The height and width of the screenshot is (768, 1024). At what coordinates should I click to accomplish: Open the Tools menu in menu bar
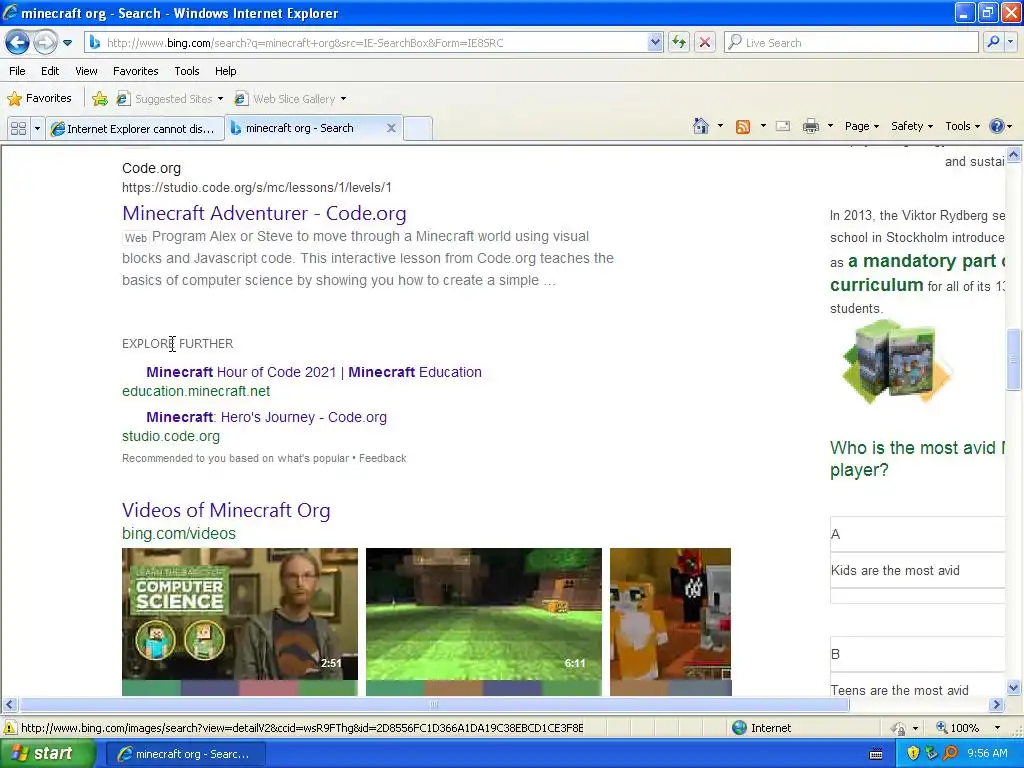[x=187, y=71]
